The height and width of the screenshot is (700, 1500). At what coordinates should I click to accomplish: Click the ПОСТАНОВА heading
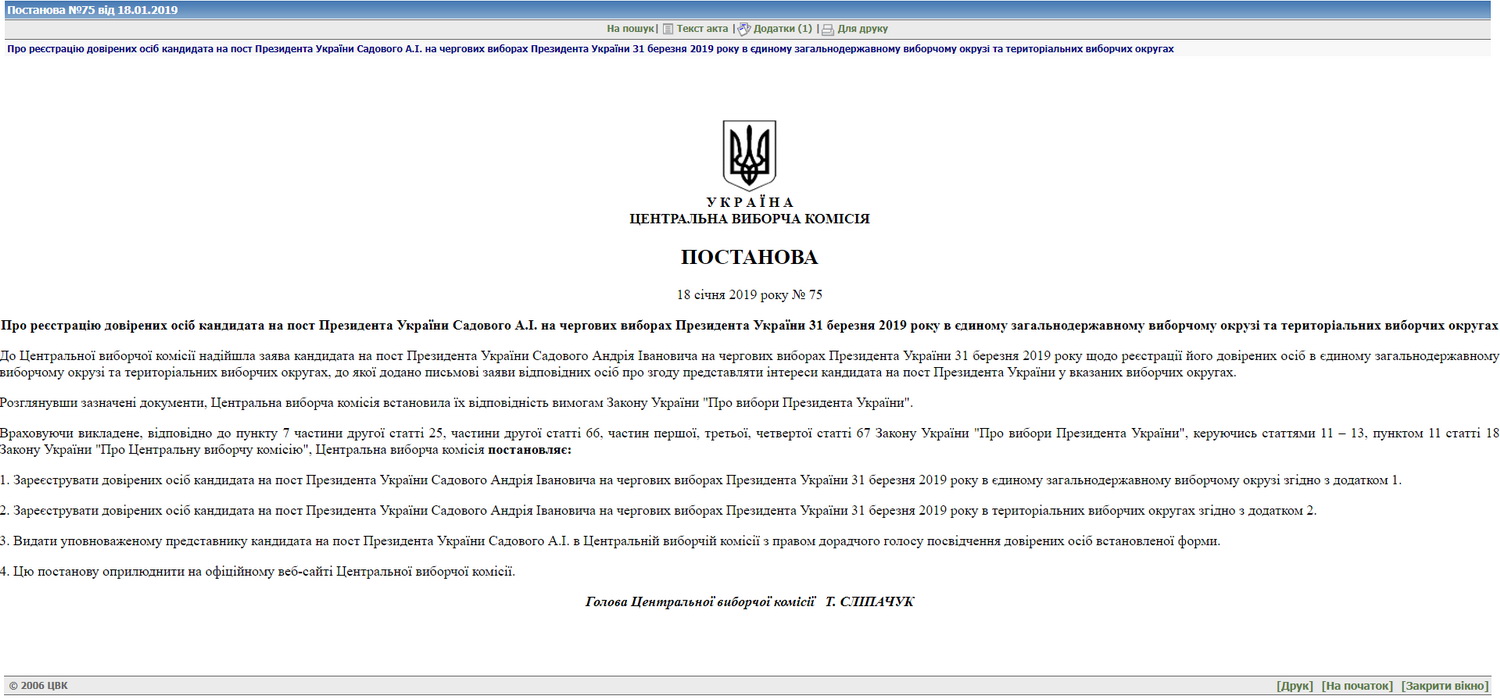pos(749,258)
